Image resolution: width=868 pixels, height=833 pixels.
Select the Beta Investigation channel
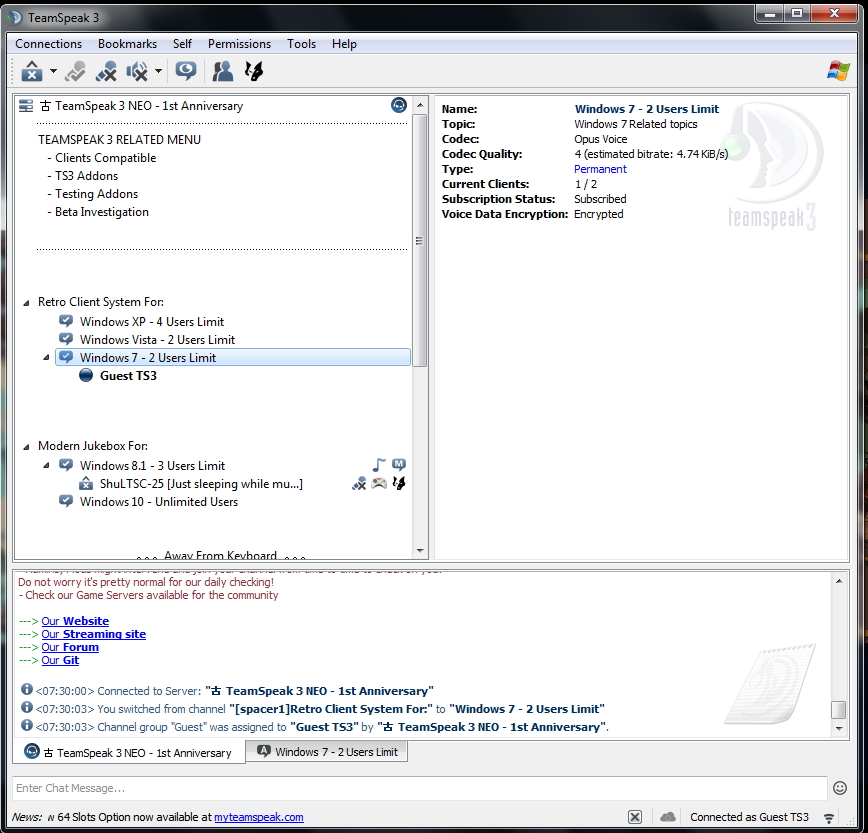tap(102, 212)
